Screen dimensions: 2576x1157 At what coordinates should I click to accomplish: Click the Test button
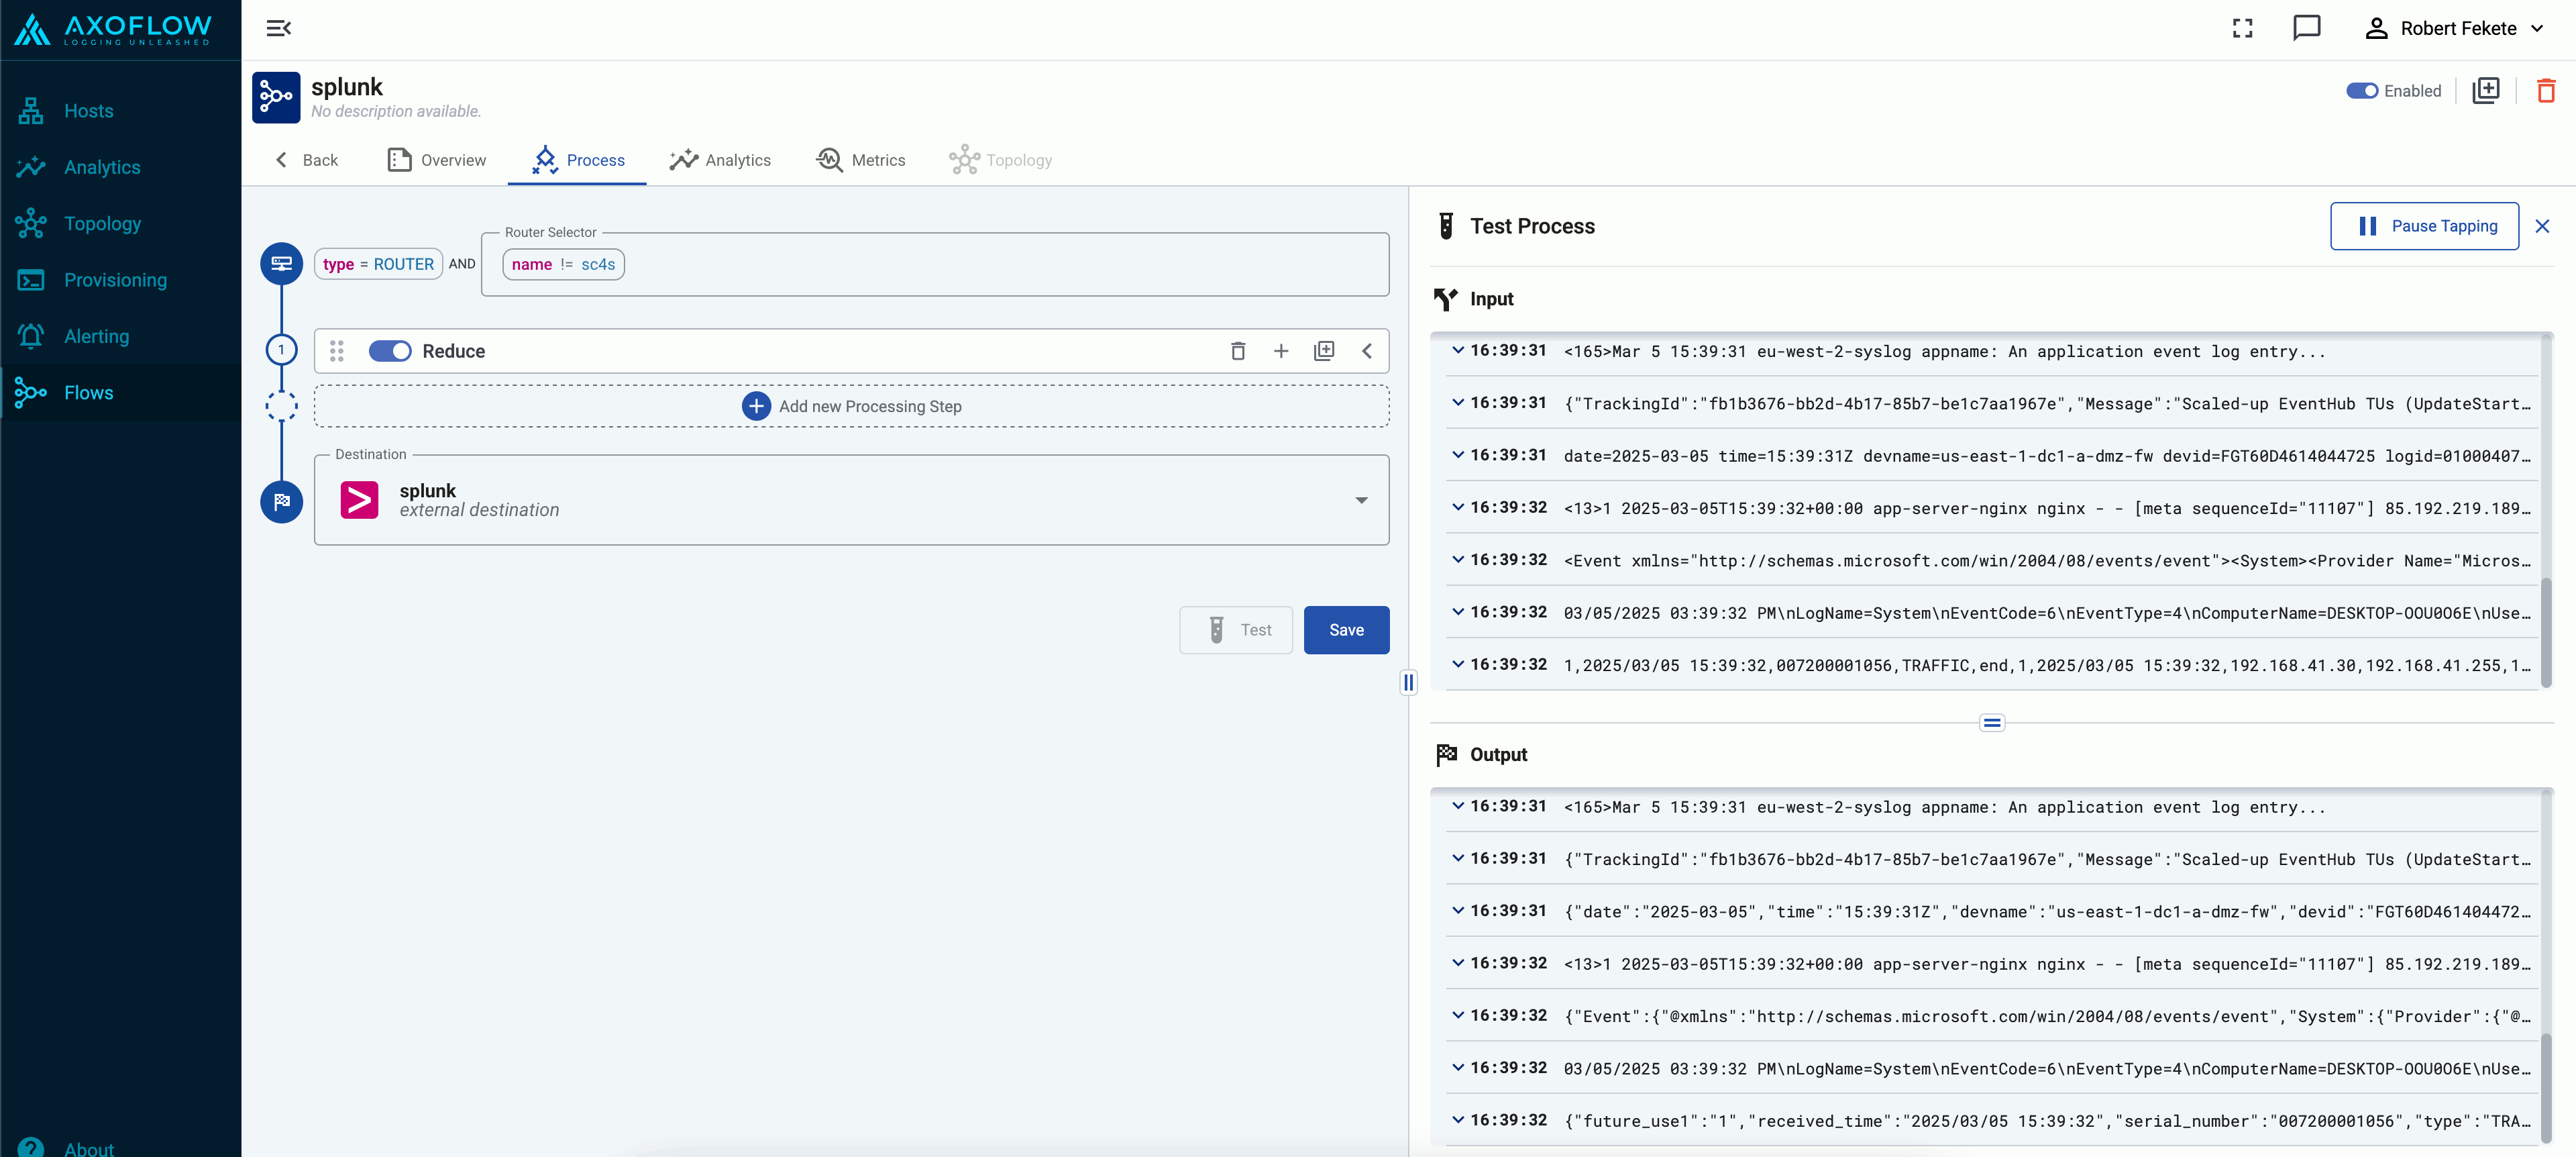click(x=1236, y=630)
